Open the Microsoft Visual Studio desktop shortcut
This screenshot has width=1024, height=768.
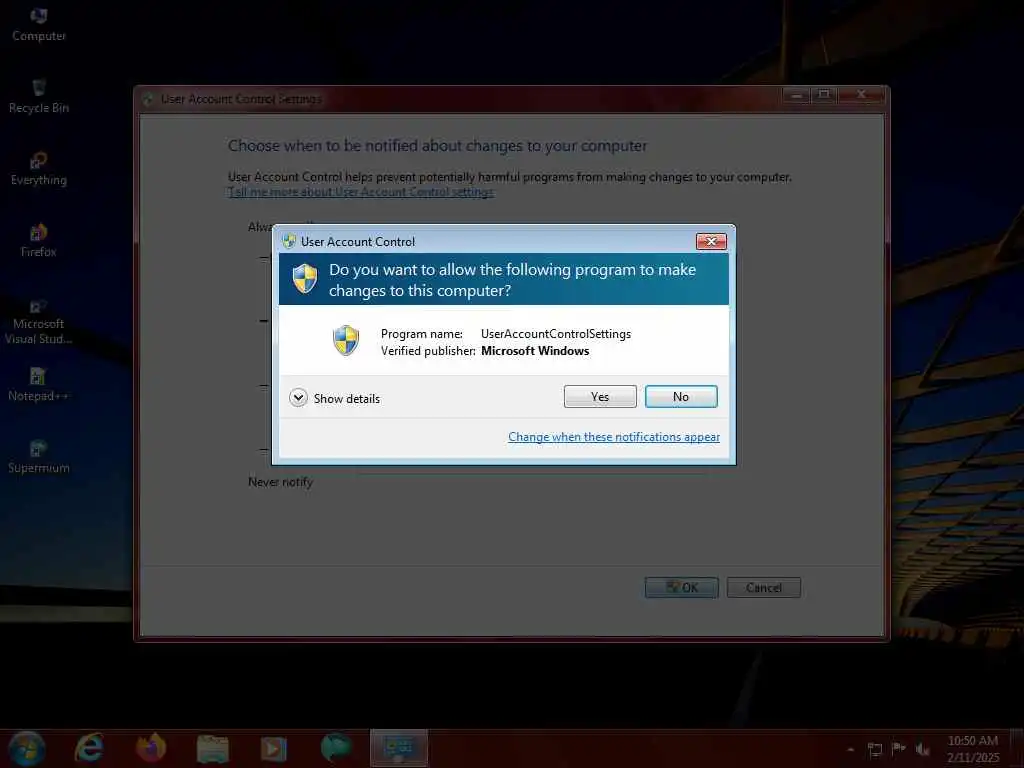coord(39,321)
